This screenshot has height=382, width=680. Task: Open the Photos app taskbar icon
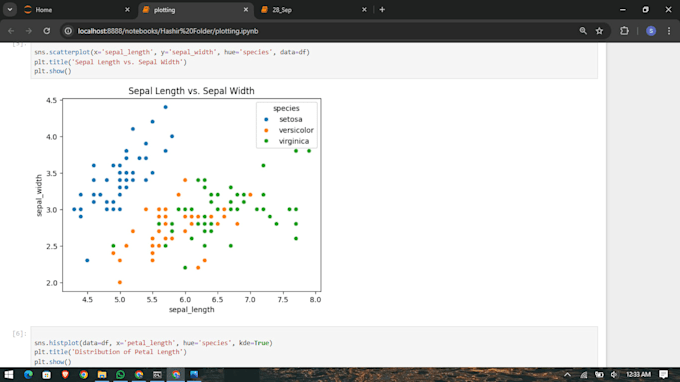[x=194, y=375]
